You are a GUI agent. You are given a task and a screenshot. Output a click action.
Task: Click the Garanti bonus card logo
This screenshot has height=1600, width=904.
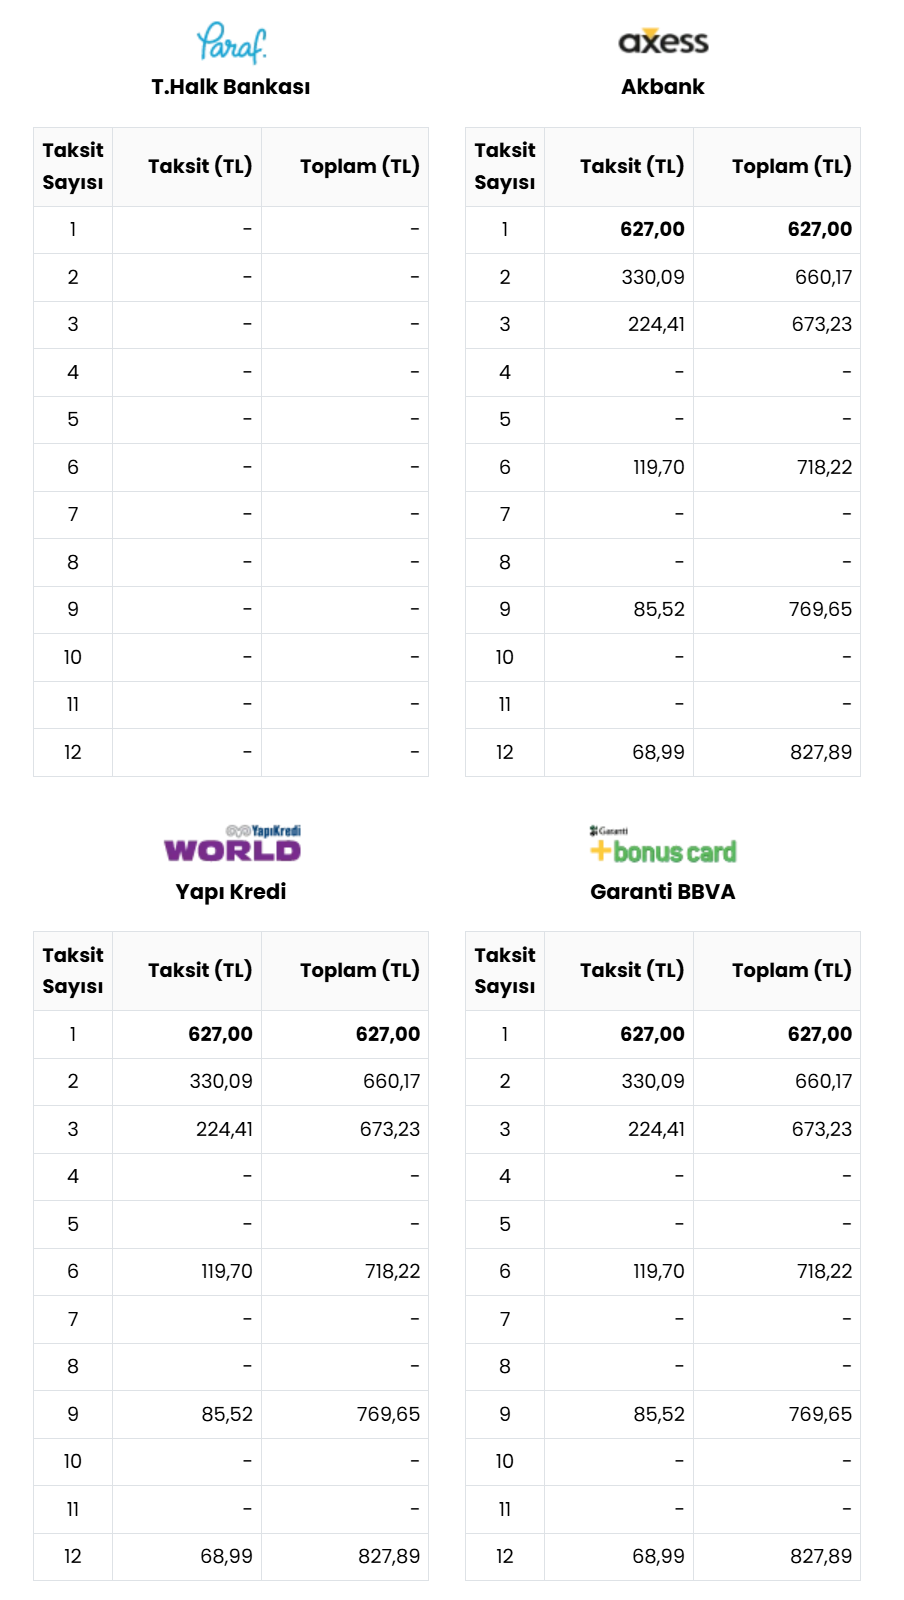click(x=663, y=845)
